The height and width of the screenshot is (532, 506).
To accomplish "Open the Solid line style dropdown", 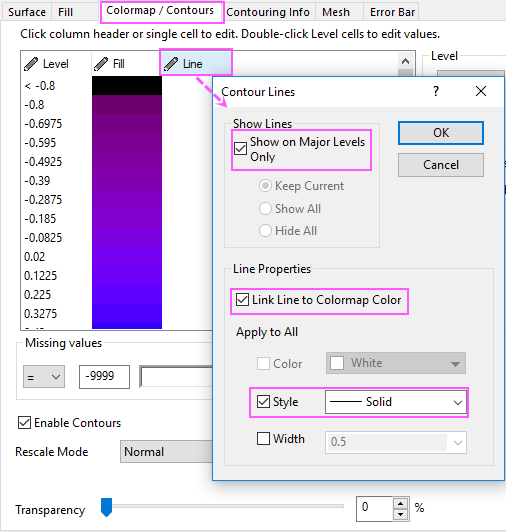I will point(396,402).
